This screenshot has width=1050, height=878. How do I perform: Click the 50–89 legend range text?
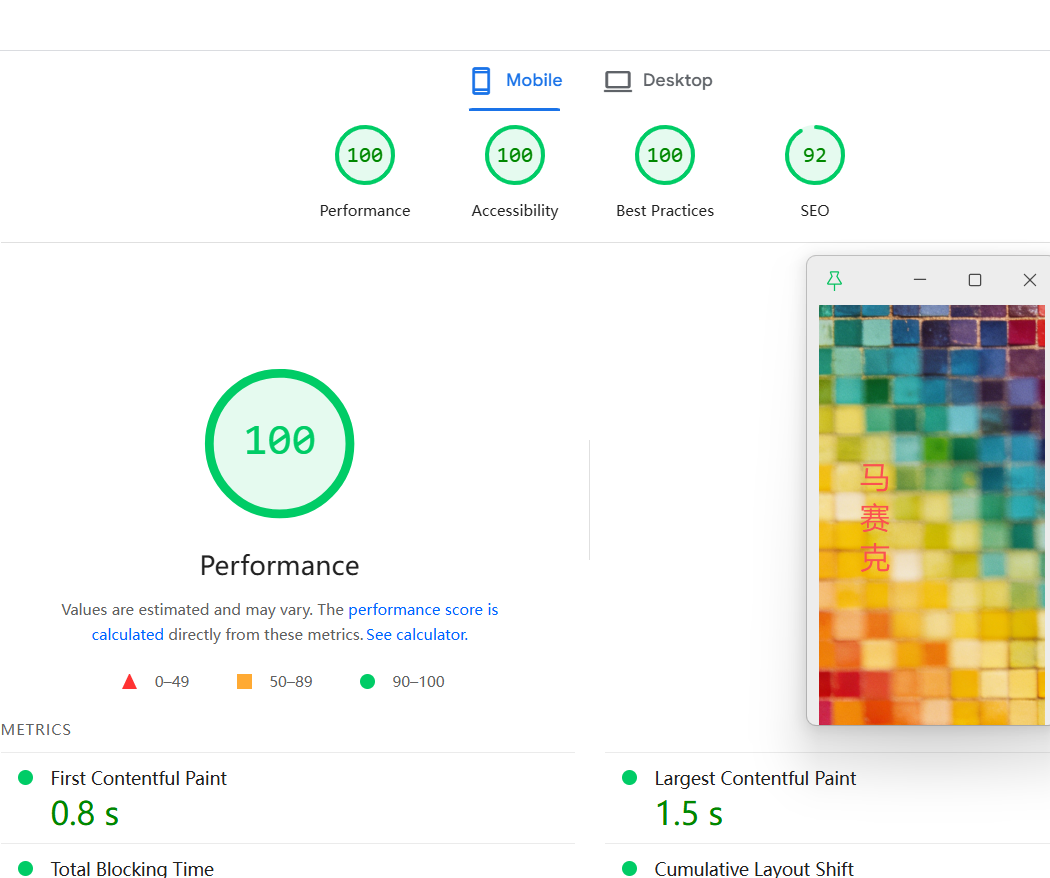pyautogui.click(x=291, y=682)
